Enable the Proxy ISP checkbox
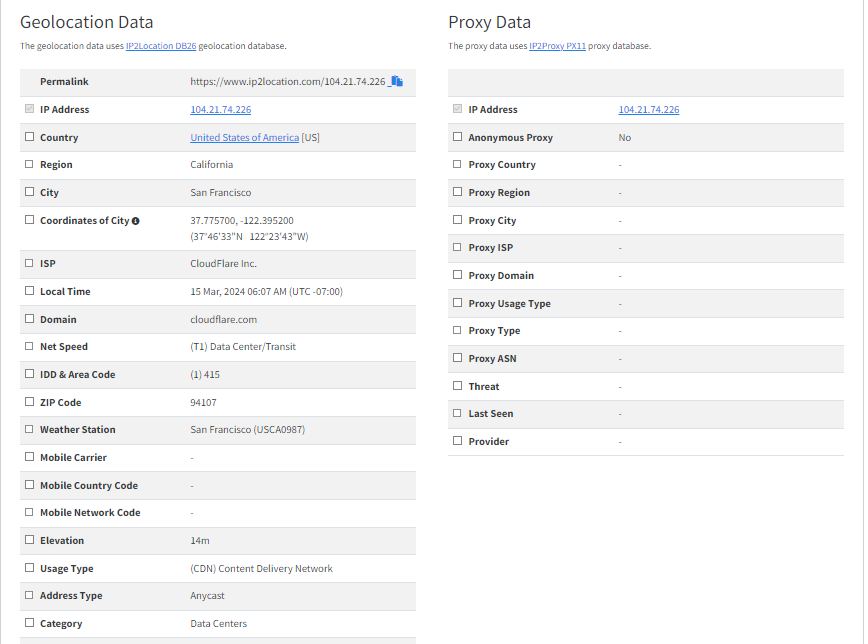The width and height of the screenshot is (868, 644). 457,248
